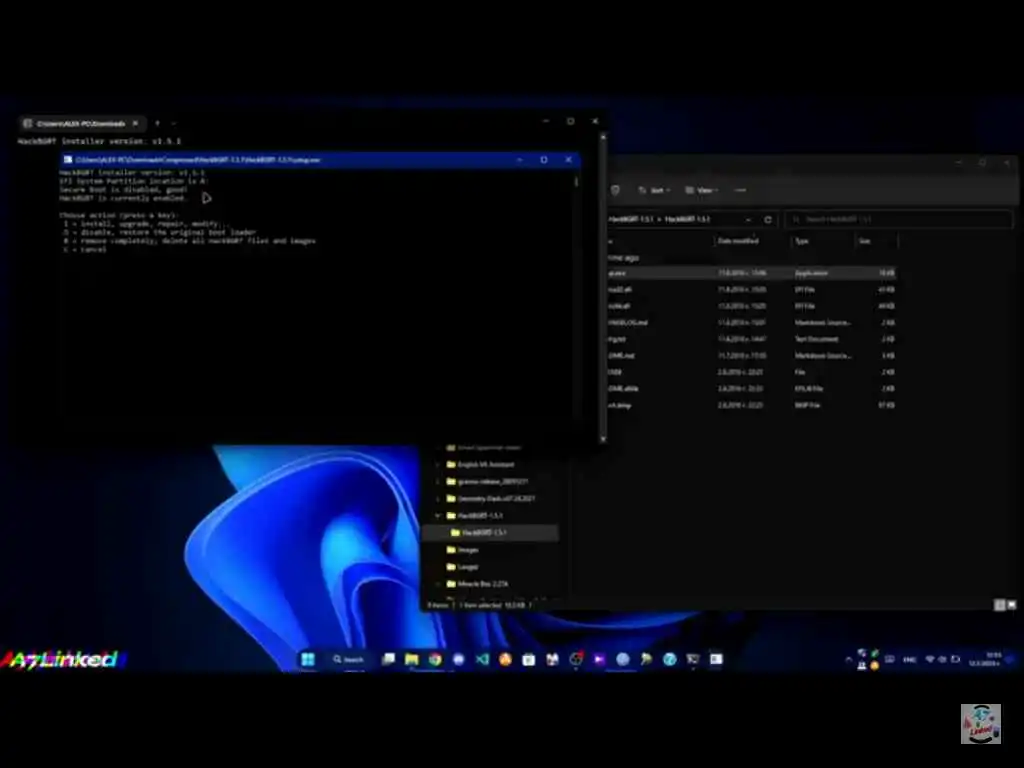The height and width of the screenshot is (768, 1024).
Task: Maximize the setup.exe console window
Action: 544,159
